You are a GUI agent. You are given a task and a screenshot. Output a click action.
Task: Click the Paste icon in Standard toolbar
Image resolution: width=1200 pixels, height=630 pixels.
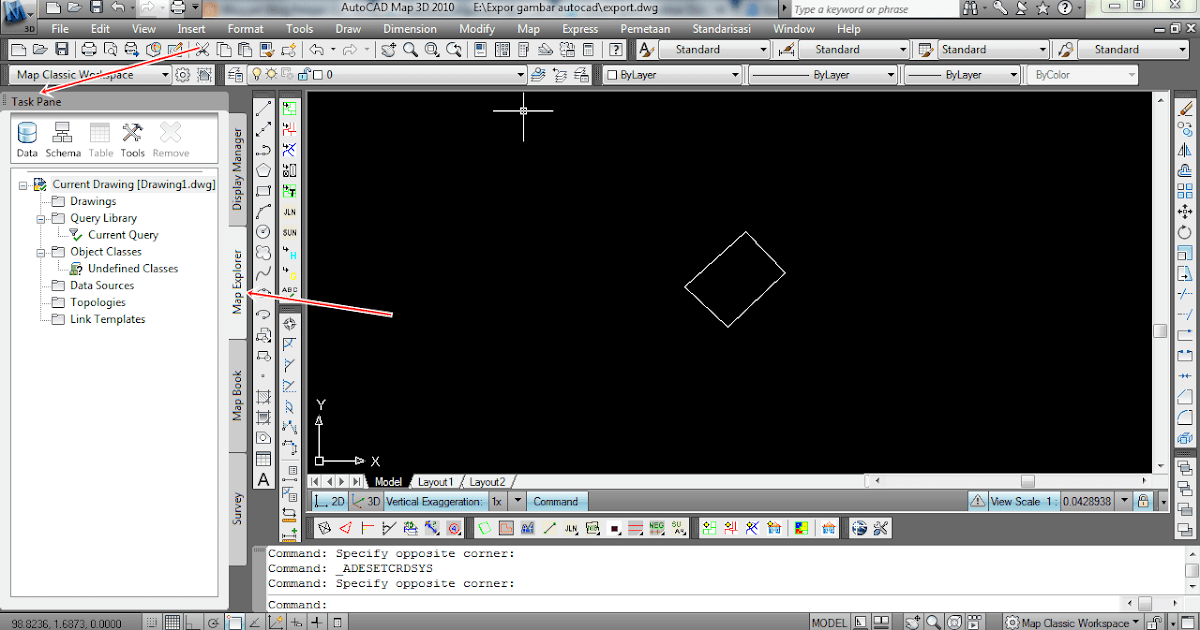tap(245, 49)
